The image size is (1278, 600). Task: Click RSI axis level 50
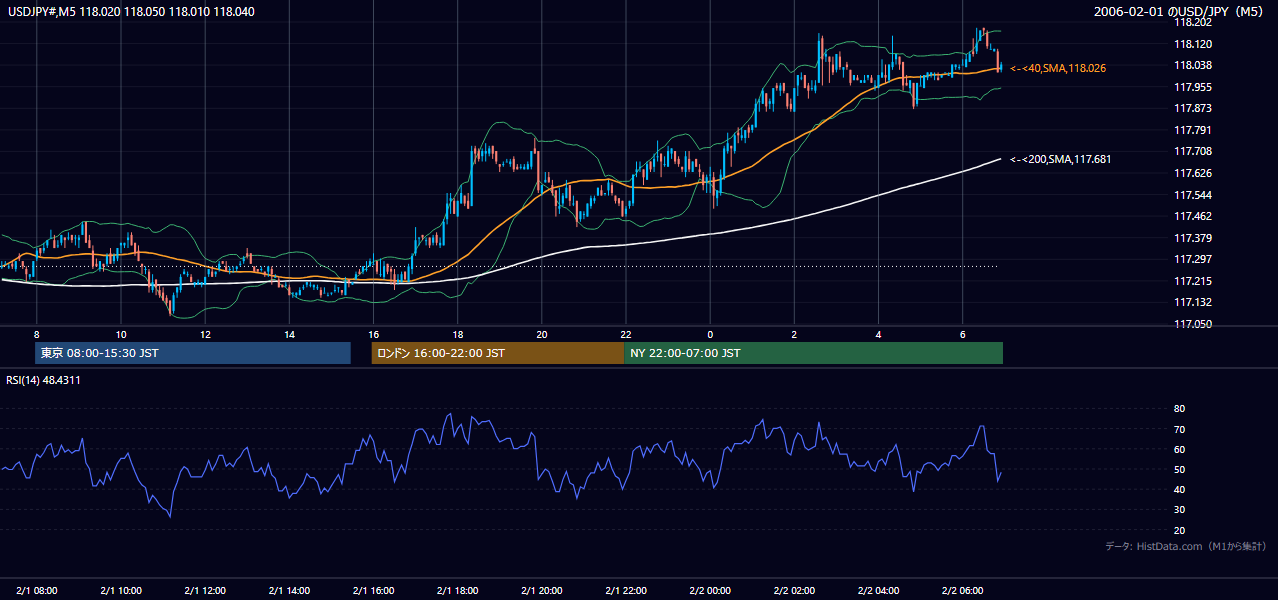[x=1179, y=469]
